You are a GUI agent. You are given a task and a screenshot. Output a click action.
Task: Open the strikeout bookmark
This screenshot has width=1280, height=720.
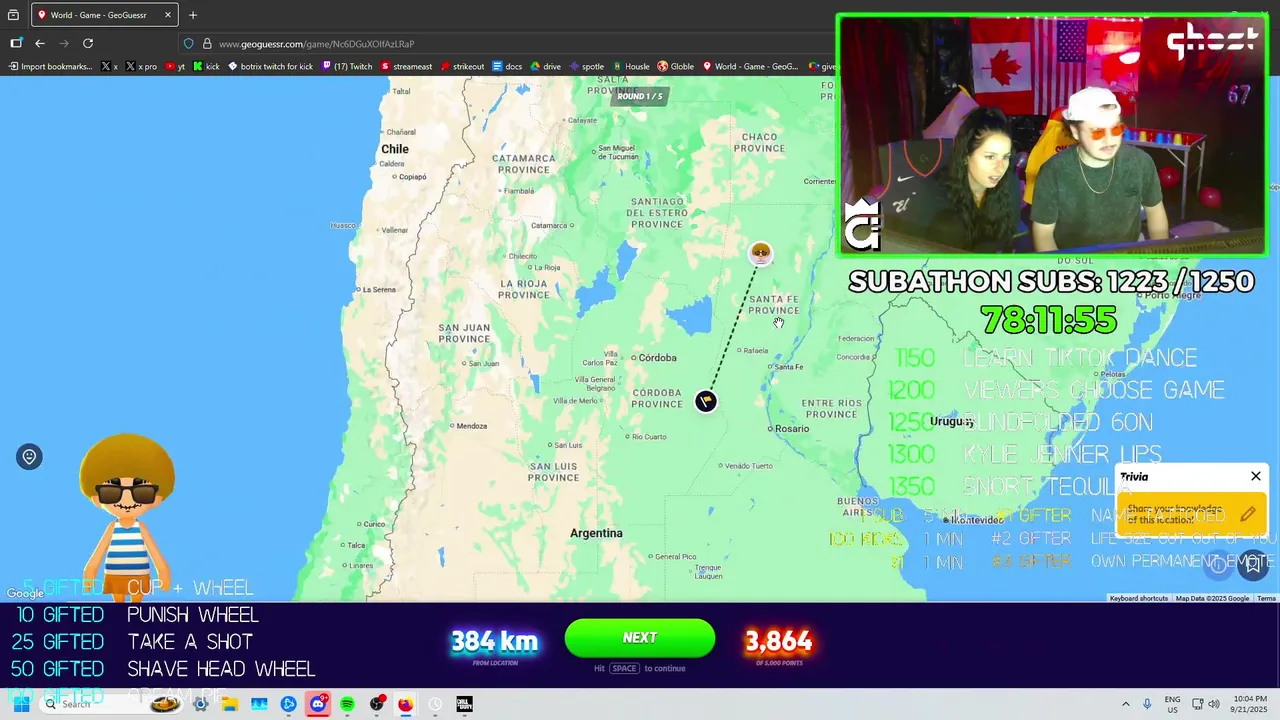(462, 67)
